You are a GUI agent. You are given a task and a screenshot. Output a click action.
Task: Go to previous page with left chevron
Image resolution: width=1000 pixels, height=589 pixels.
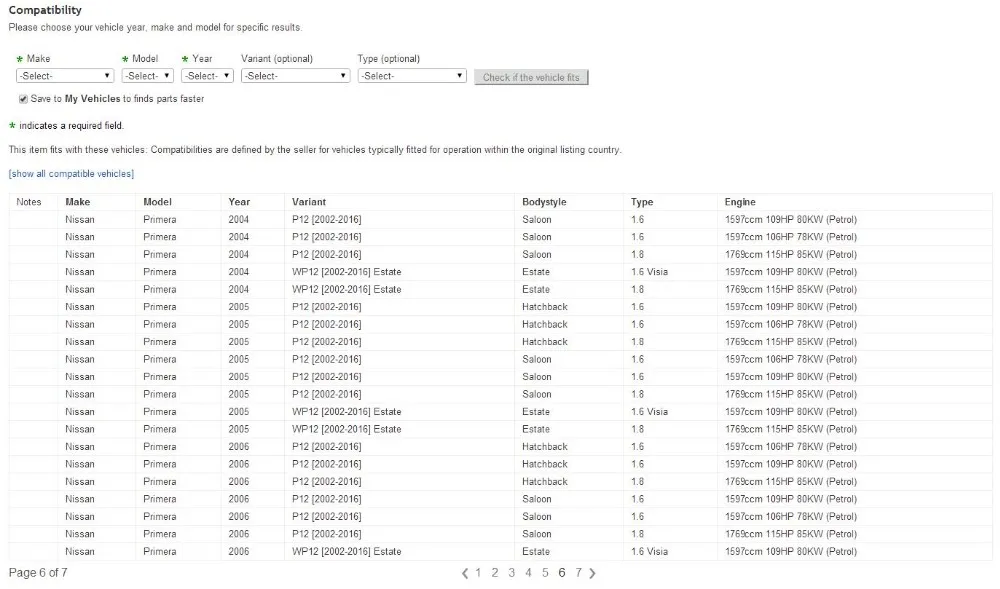coord(465,573)
